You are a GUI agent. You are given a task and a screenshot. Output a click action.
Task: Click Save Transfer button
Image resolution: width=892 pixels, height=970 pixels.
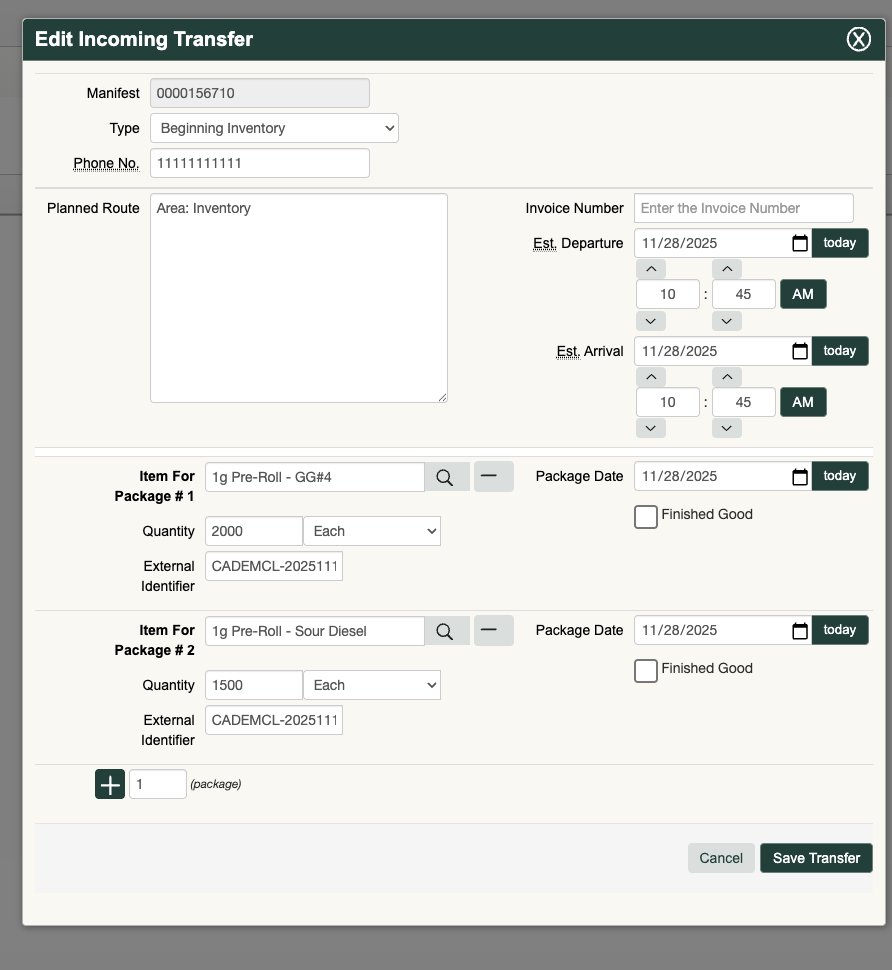click(x=816, y=858)
